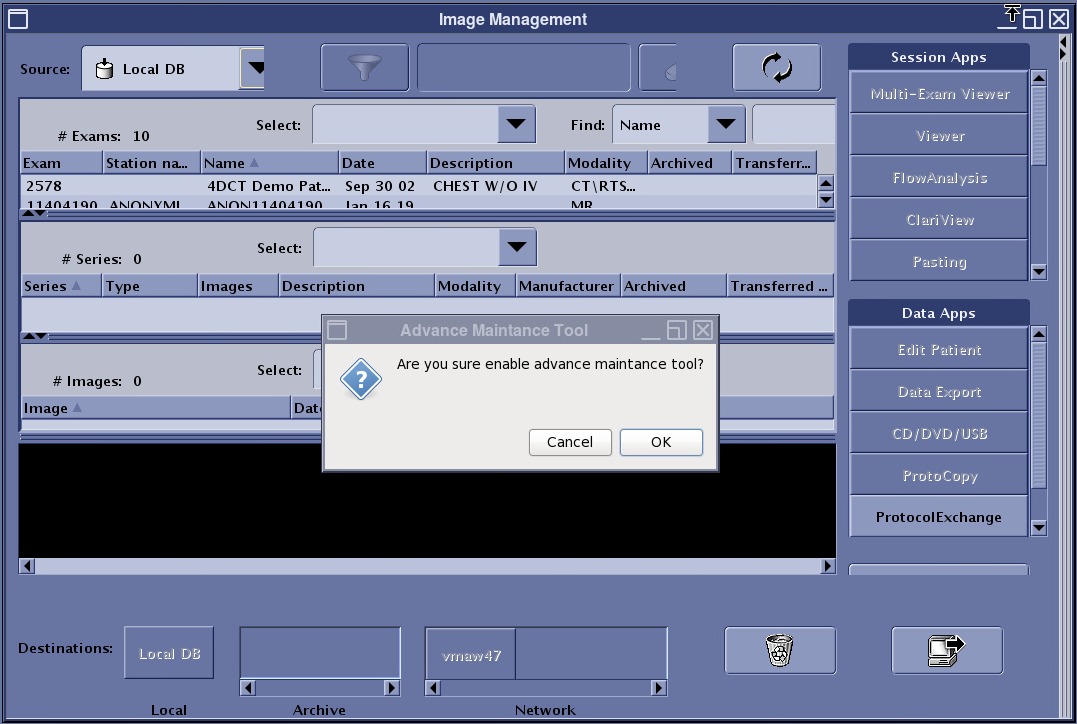Click the send-to-host export icon
1077x724 pixels.
(947, 650)
